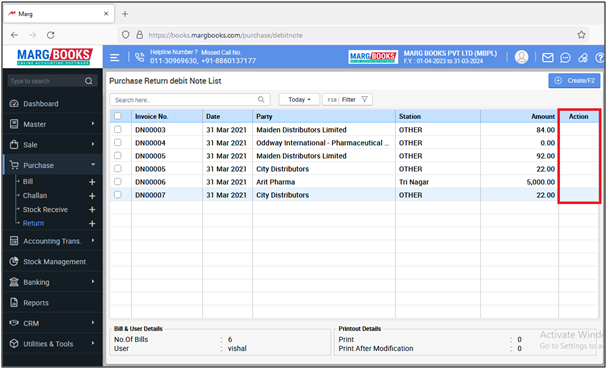Expand the Banking menu arrow
The width and height of the screenshot is (608, 369).
[93, 281]
